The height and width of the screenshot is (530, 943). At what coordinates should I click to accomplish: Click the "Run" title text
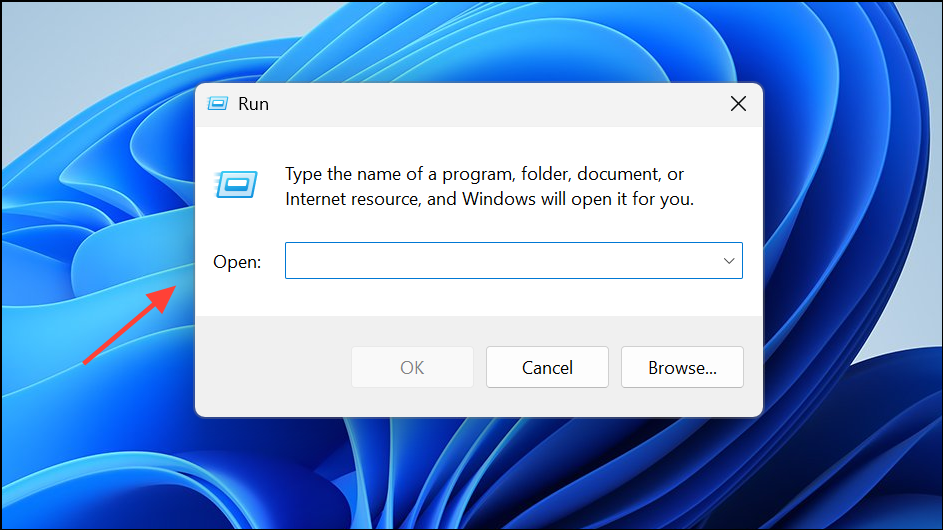(x=253, y=104)
